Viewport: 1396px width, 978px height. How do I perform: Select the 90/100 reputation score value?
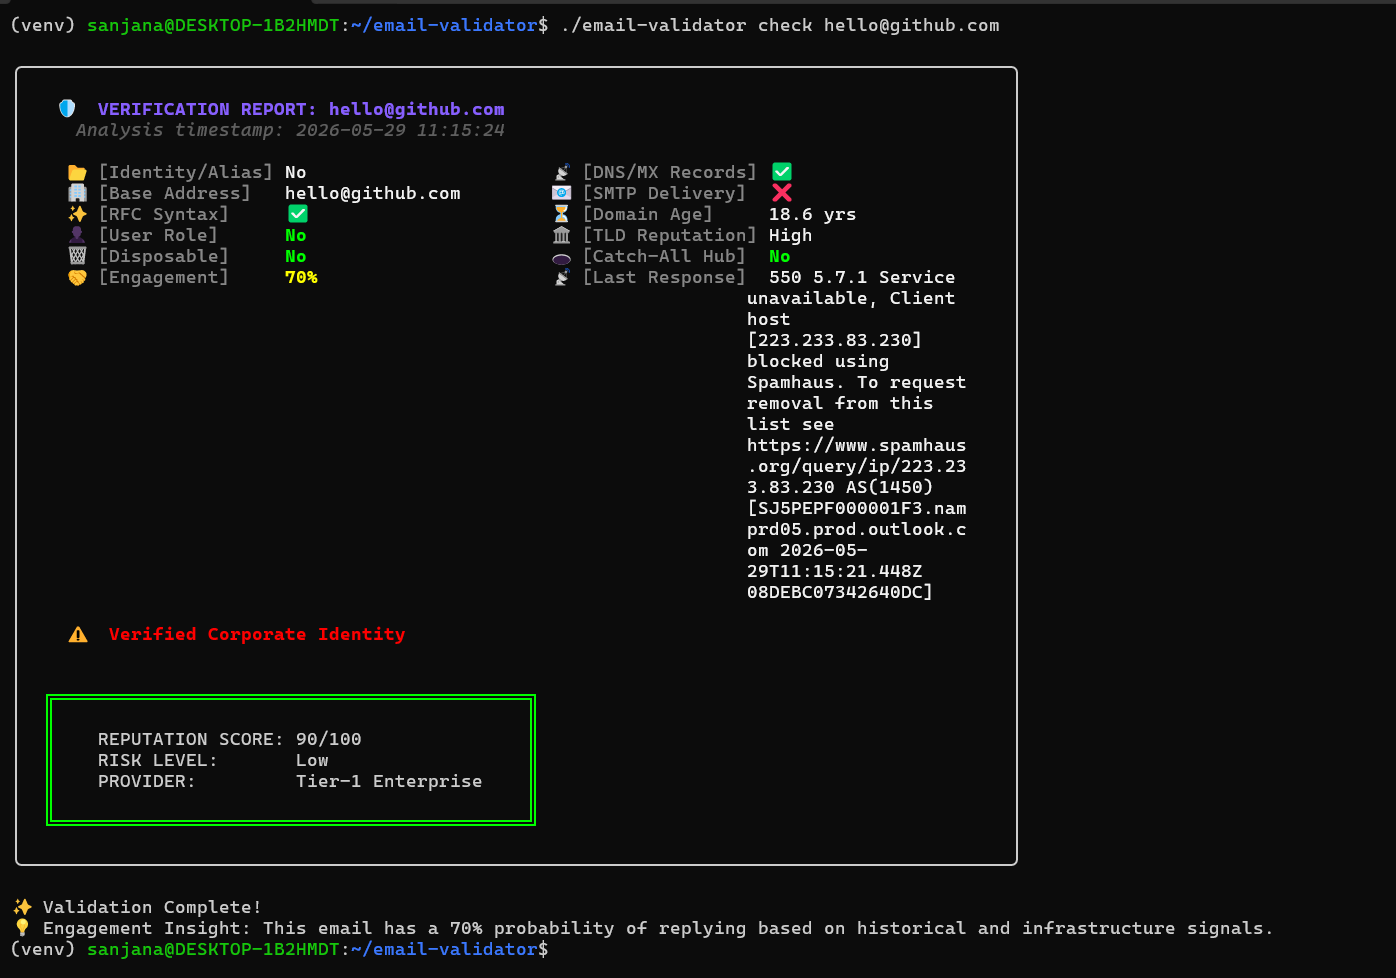click(x=329, y=739)
